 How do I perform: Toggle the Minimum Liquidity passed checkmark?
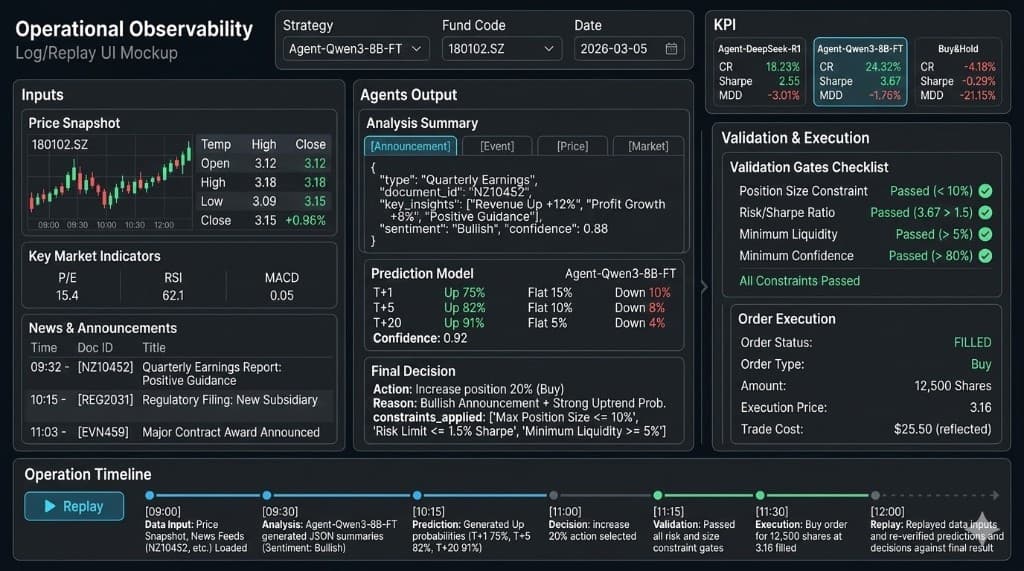click(x=985, y=235)
